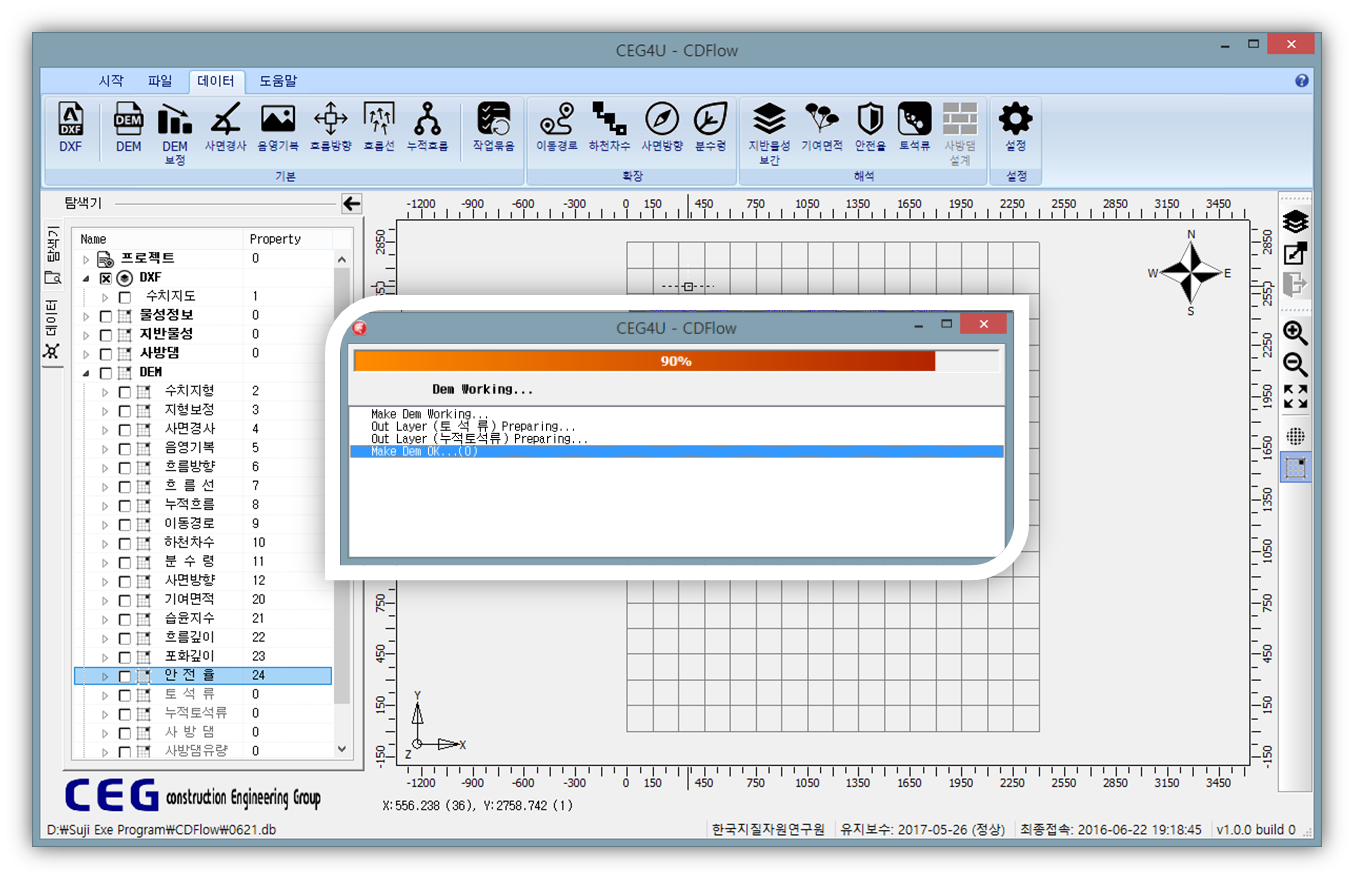
Task: Select the 사면경사 slope tool icon
Action: pos(226,119)
